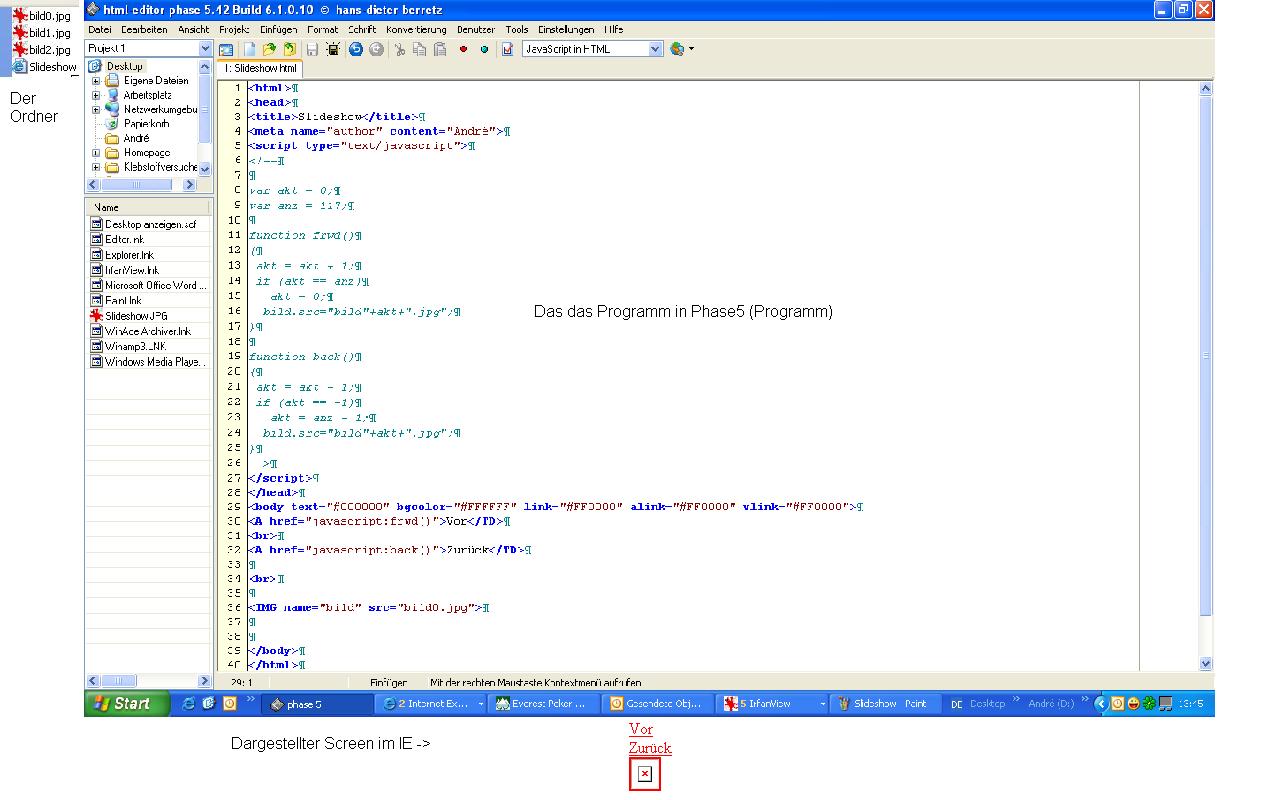The height and width of the screenshot is (800, 1280).
Task: Select bild1.jpg in the folder listing
Action: [x=42, y=33]
